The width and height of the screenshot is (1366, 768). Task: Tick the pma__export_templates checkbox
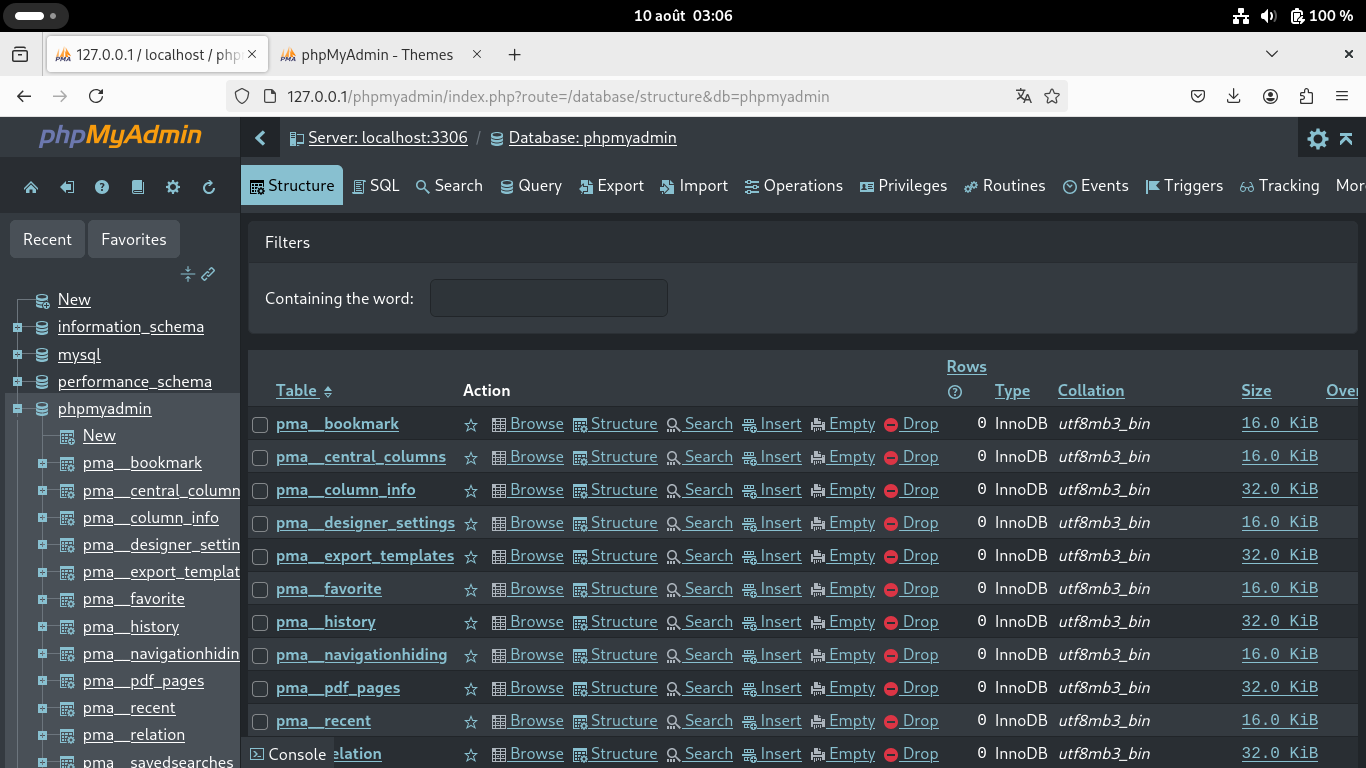pos(260,557)
